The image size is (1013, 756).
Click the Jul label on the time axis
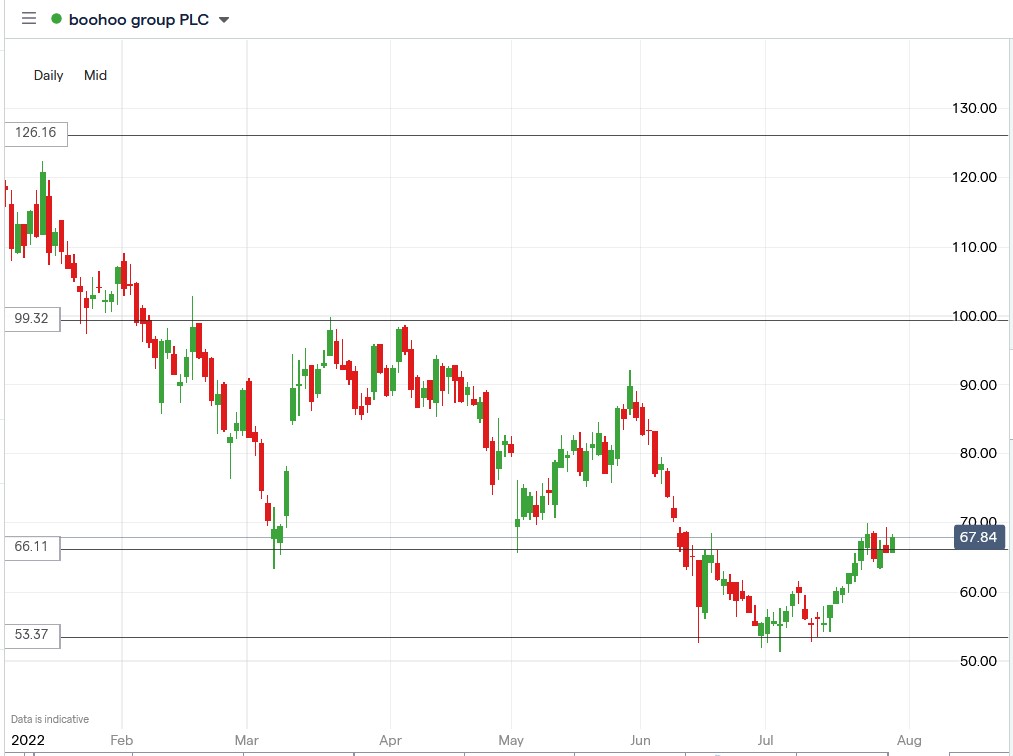tap(764, 740)
